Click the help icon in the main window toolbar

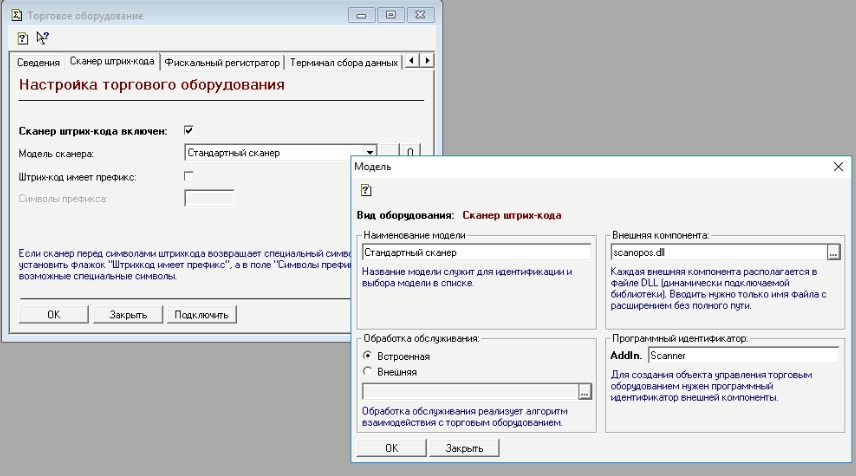point(23,38)
